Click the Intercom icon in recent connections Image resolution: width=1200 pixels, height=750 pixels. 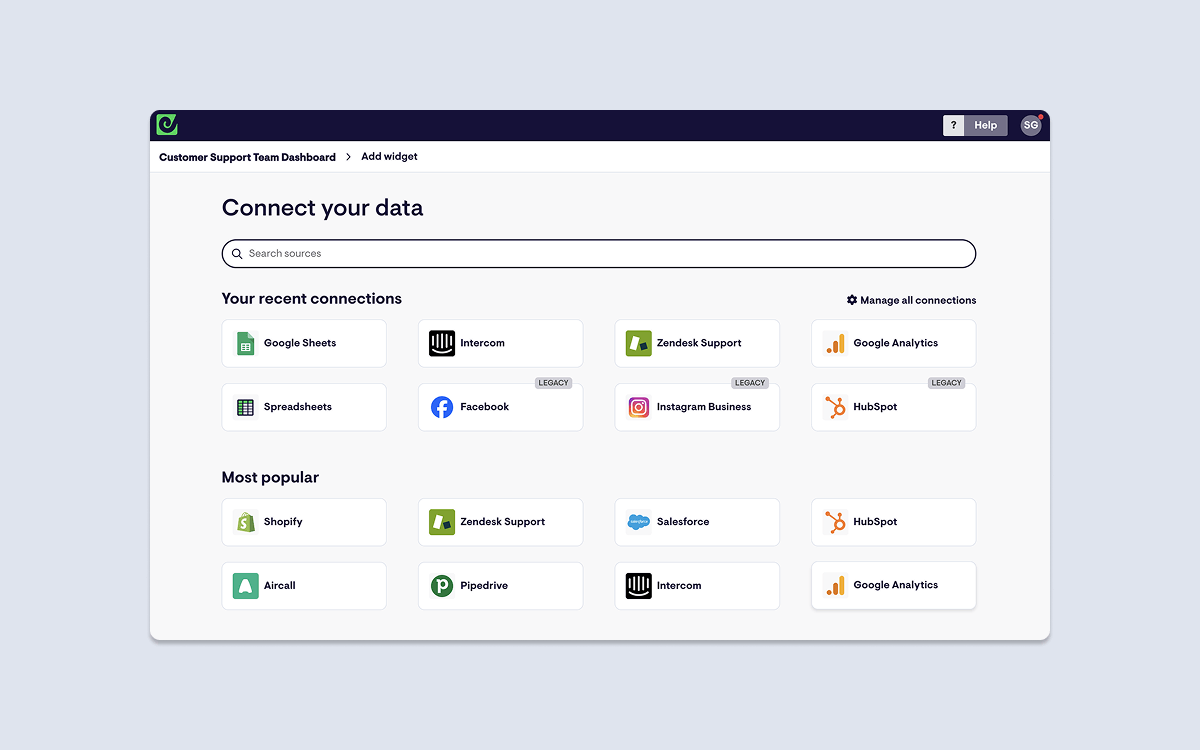pos(442,343)
